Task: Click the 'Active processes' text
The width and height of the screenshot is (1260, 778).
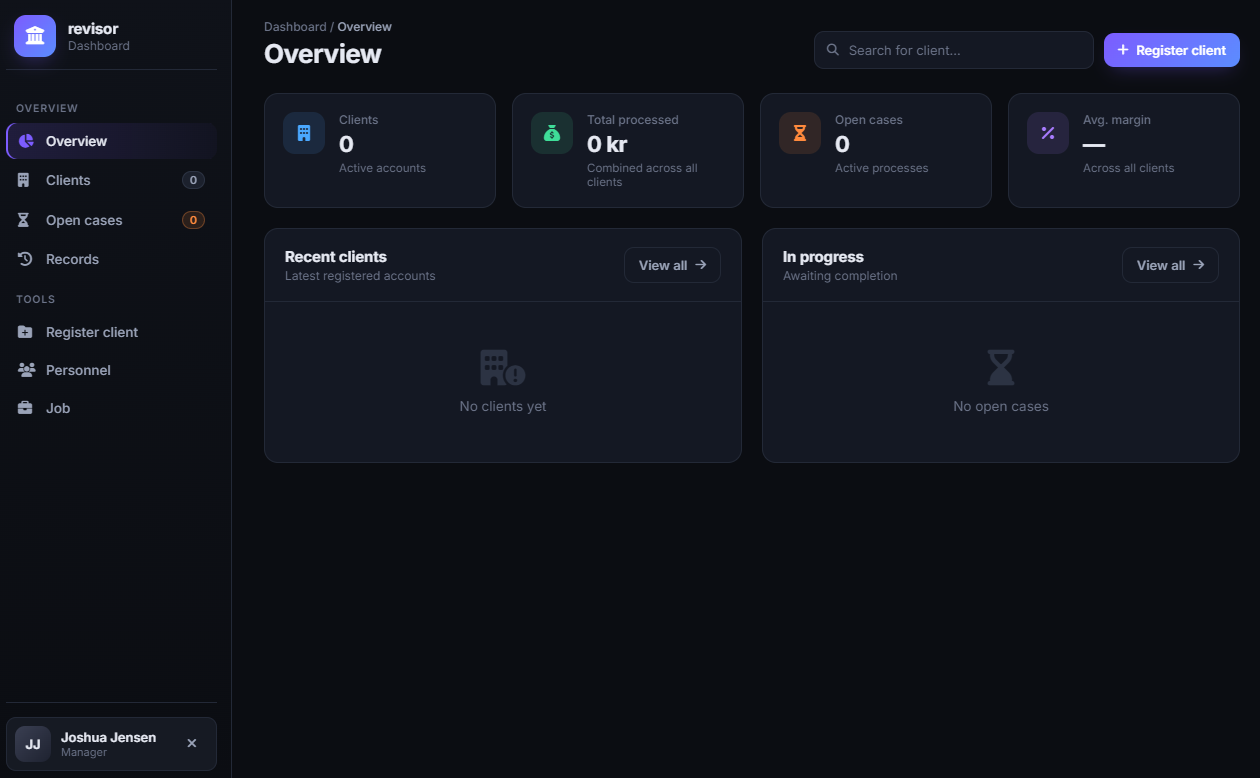Action: pyautogui.click(x=881, y=168)
